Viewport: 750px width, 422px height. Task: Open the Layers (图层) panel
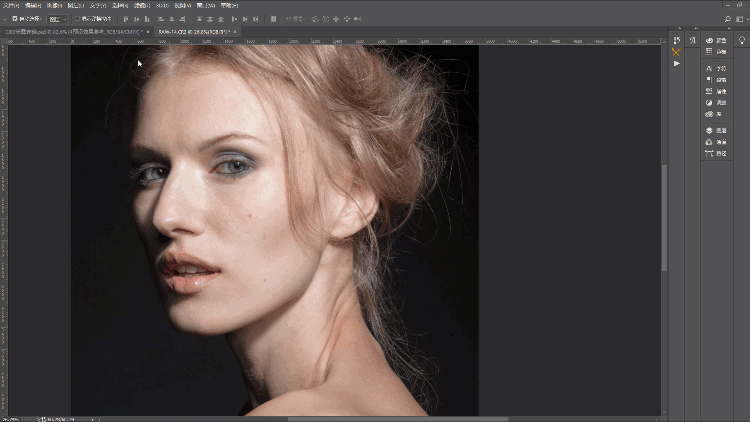[x=715, y=130]
